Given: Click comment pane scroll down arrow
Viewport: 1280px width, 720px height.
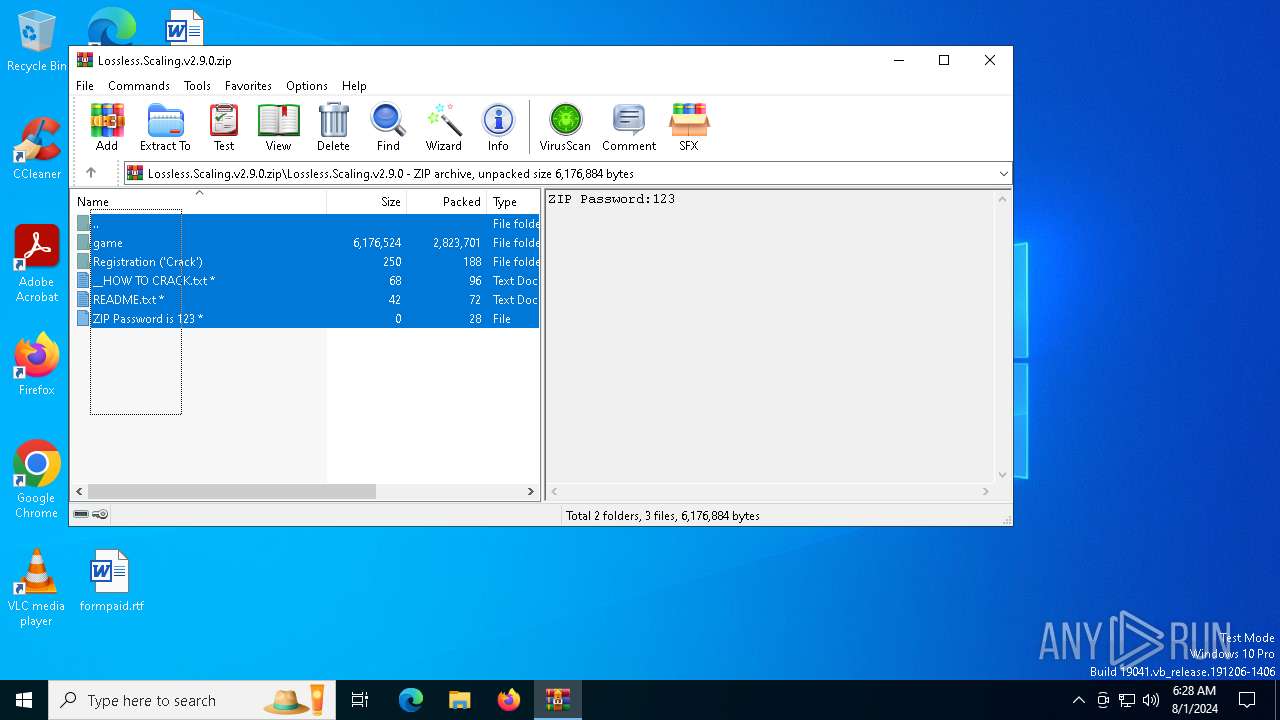Looking at the screenshot, I should [x=1003, y=475].
